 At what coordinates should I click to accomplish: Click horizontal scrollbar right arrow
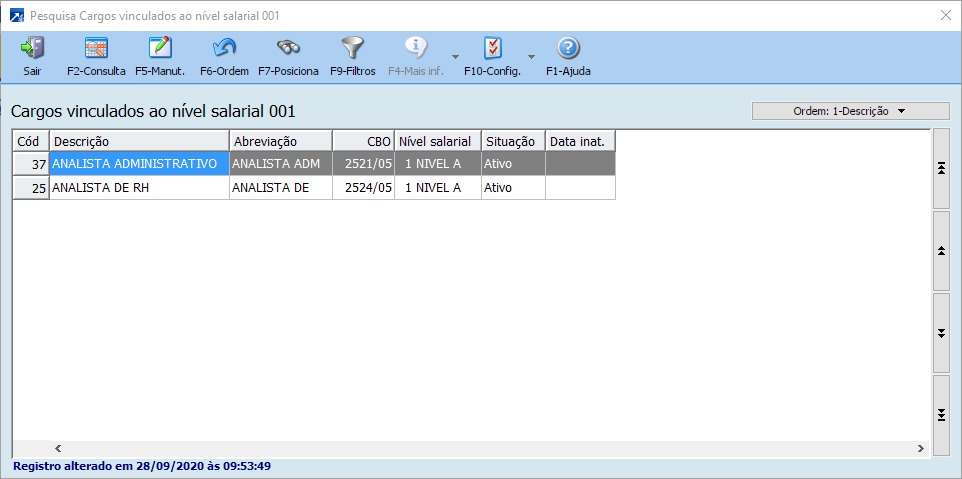921,448
